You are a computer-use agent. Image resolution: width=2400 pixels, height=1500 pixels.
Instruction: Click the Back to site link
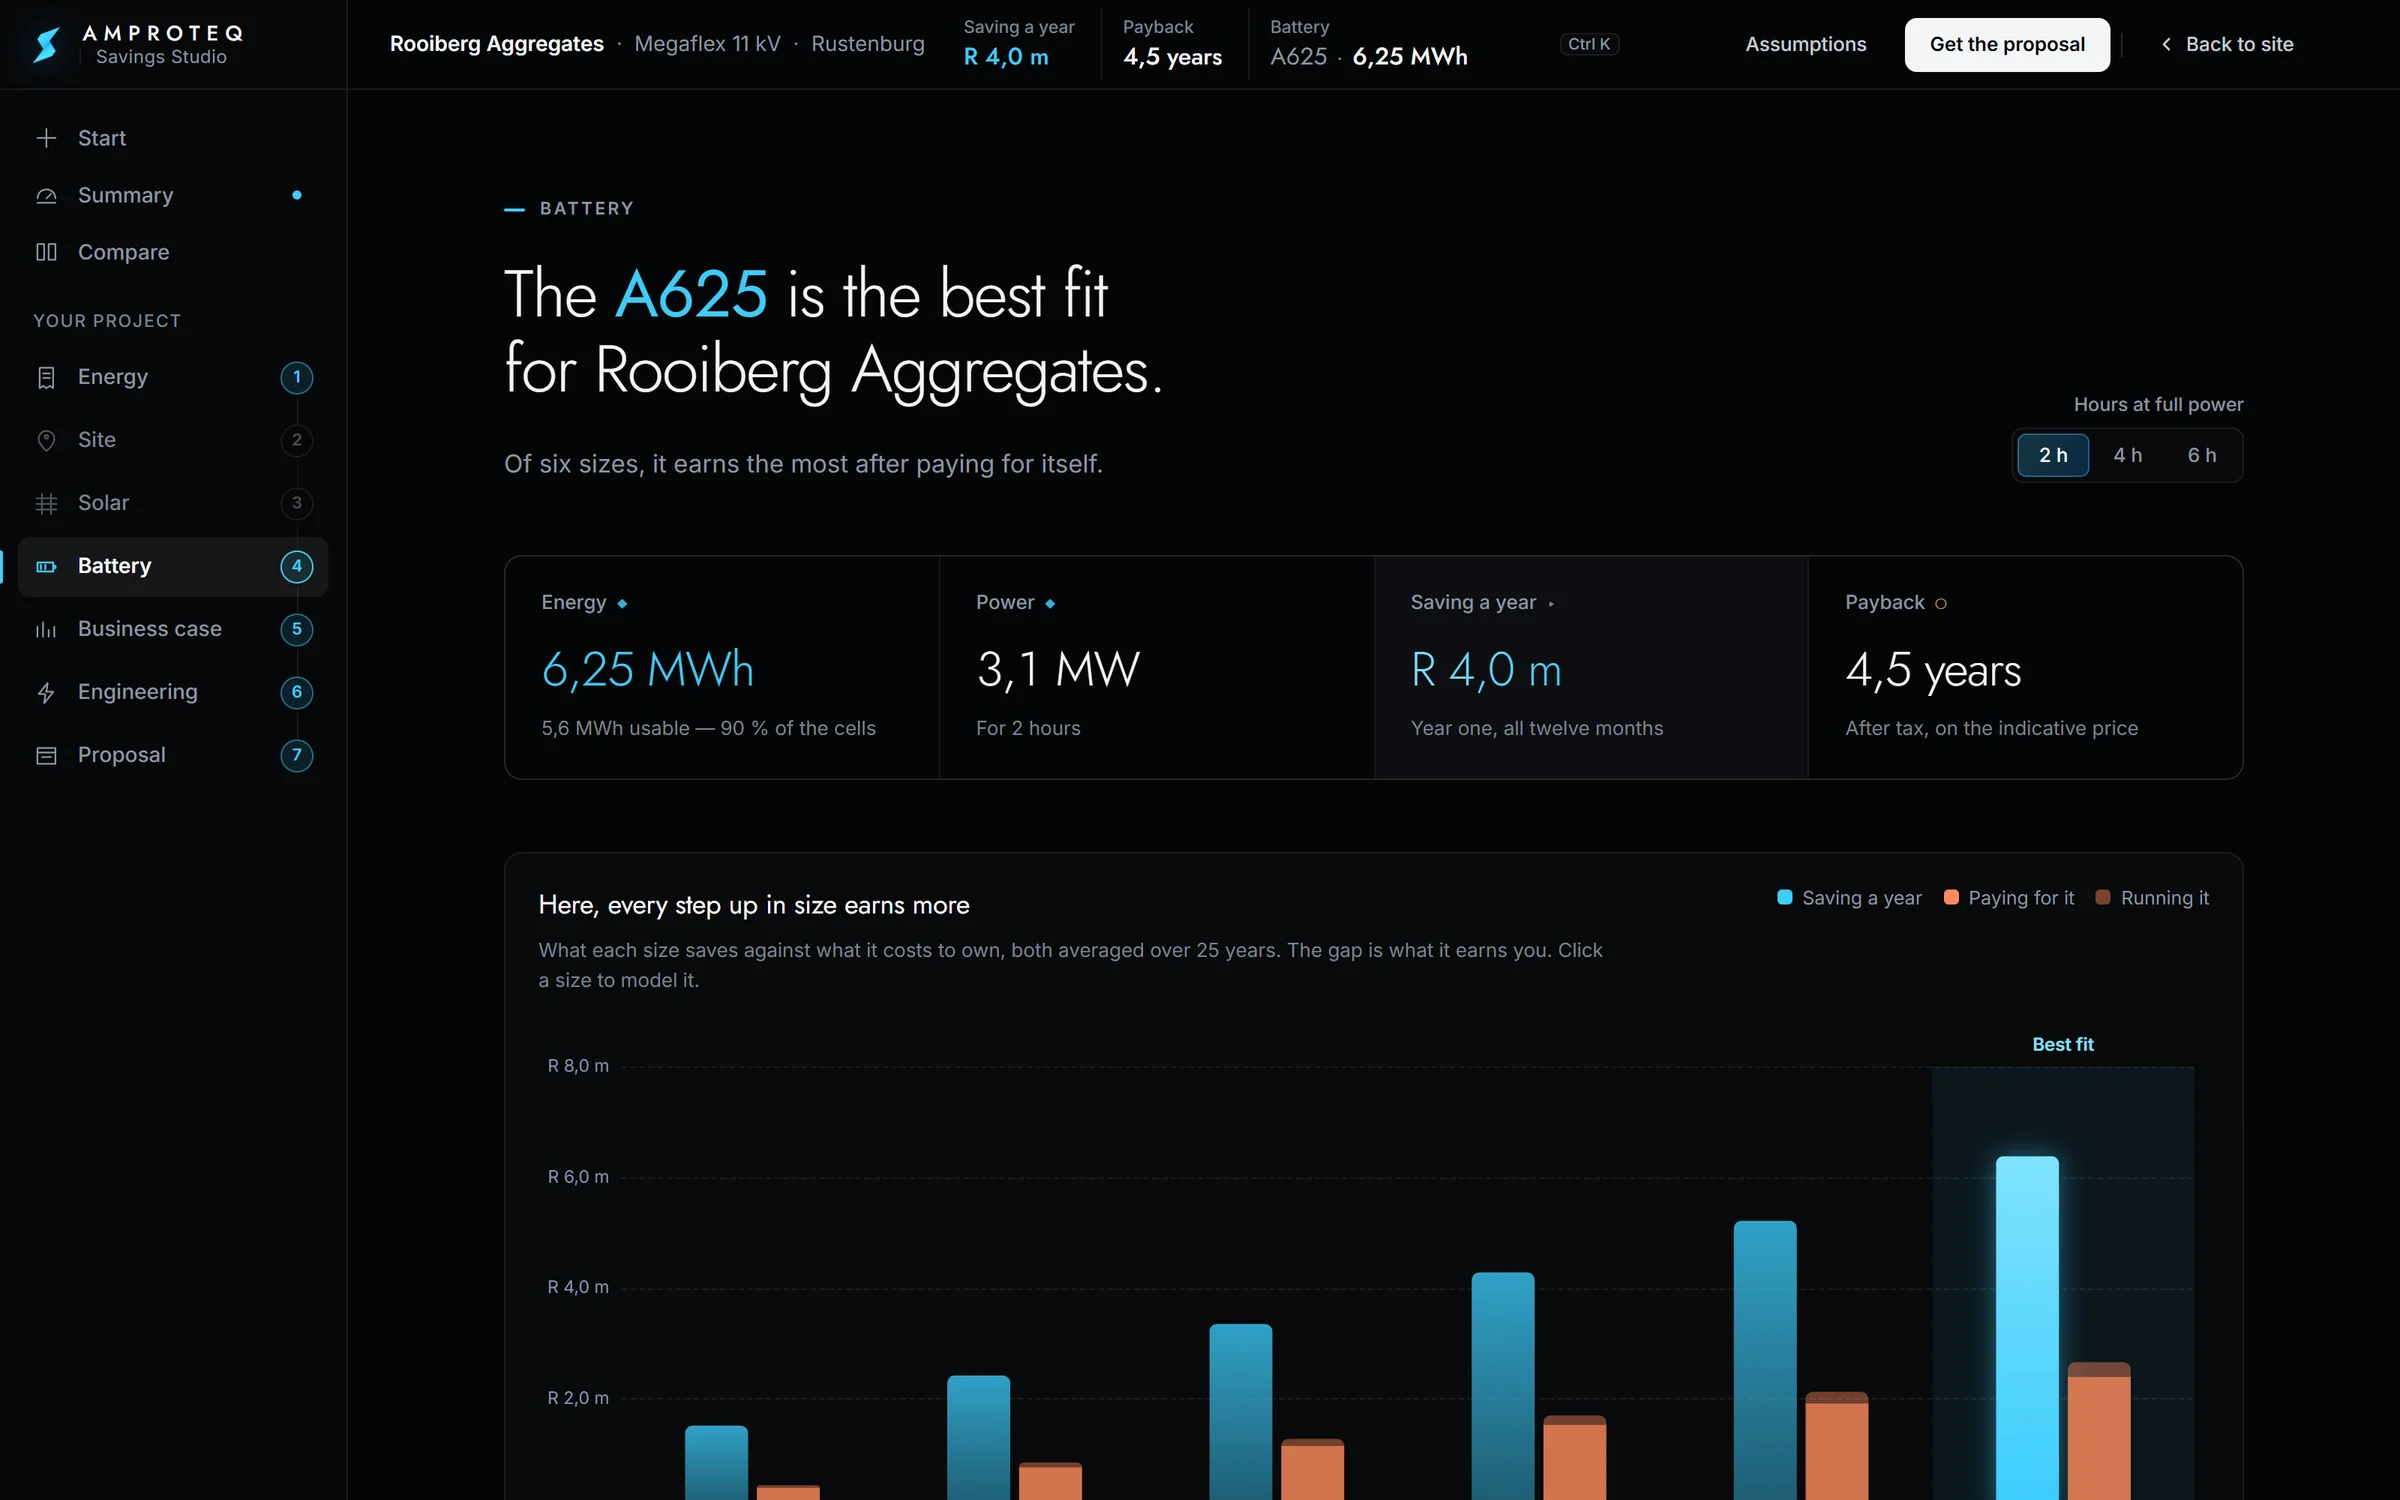2226,44
